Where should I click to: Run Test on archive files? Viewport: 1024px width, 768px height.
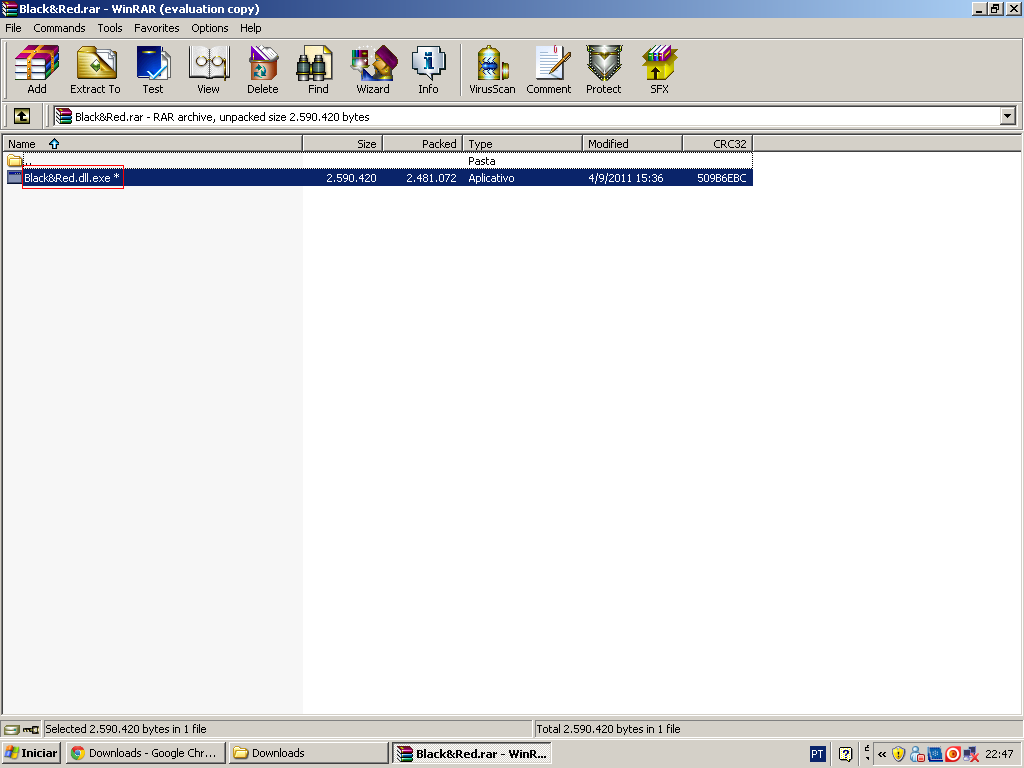153,69
